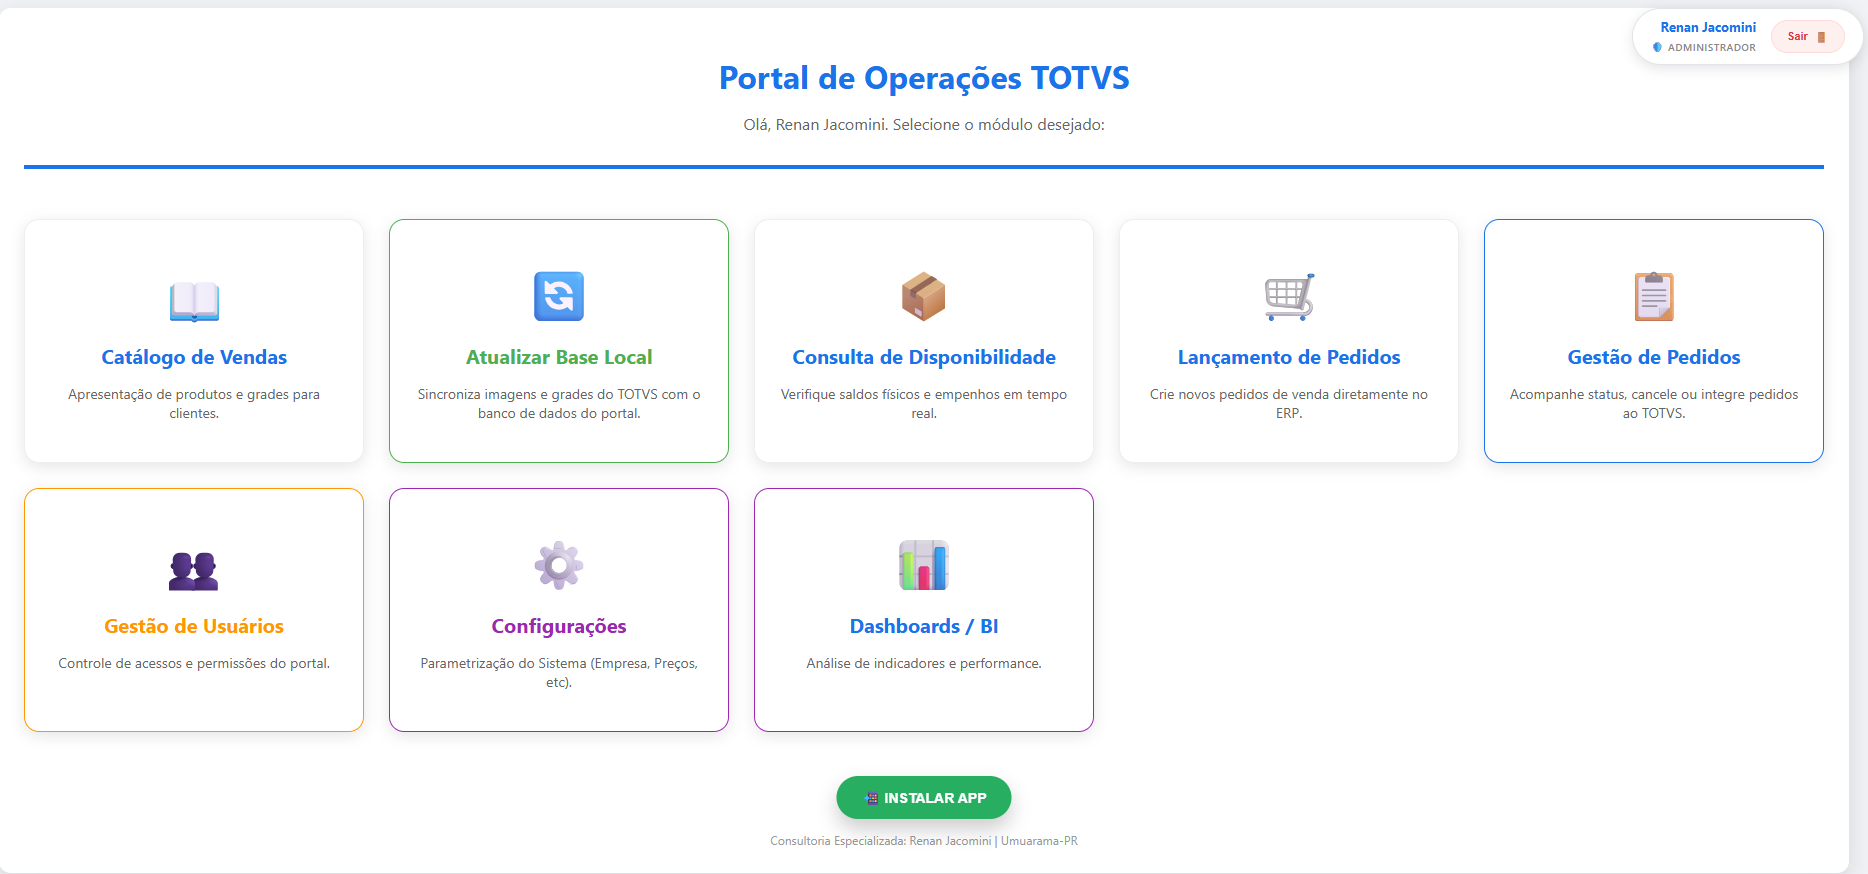Viewport: 1868px width, 874px height.
Task: Click the gear icon for Configurações
Action: (559, 566)
